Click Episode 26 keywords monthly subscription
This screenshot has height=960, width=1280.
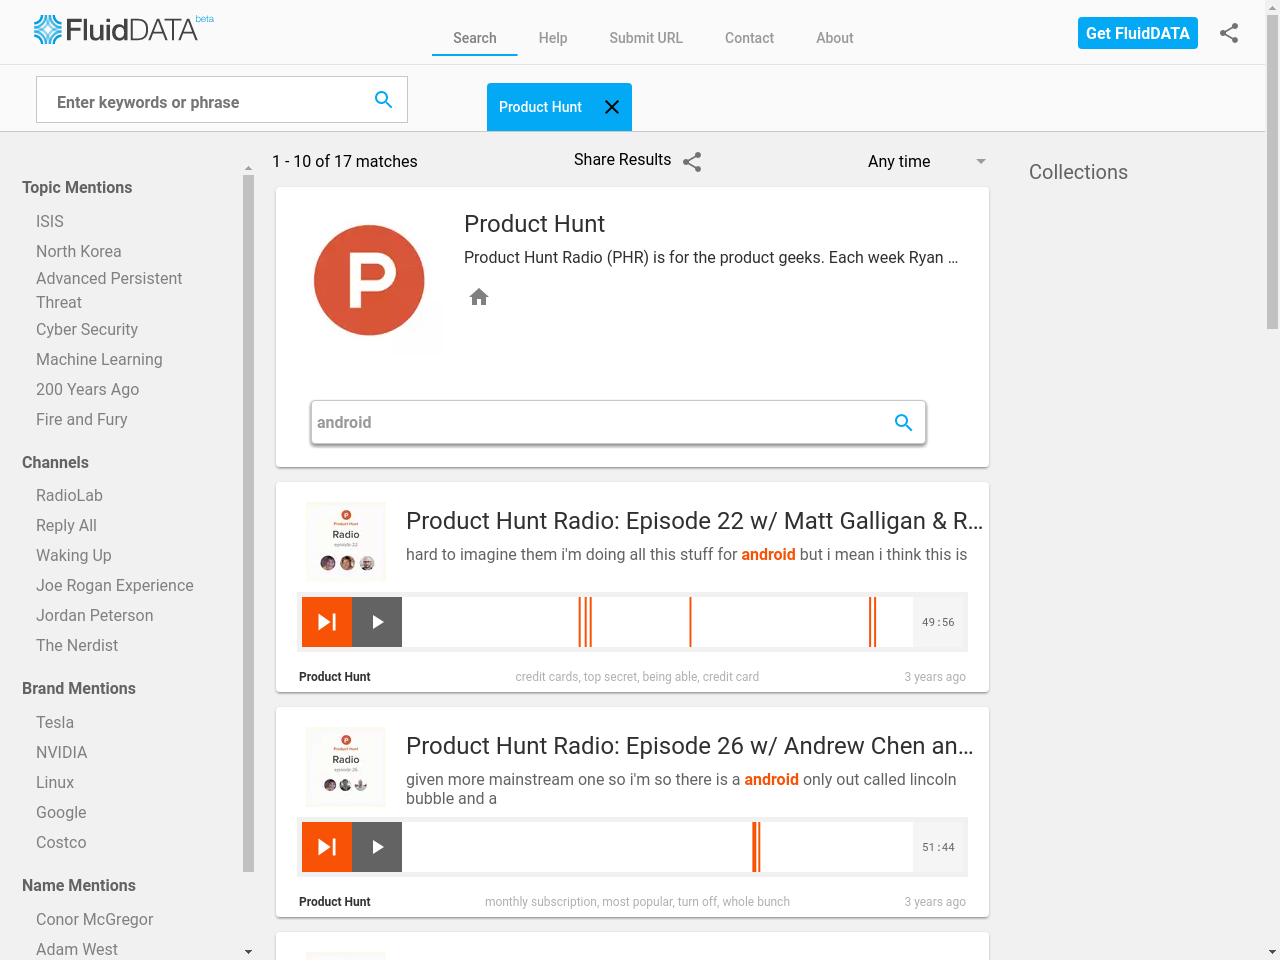coord(637,902)
